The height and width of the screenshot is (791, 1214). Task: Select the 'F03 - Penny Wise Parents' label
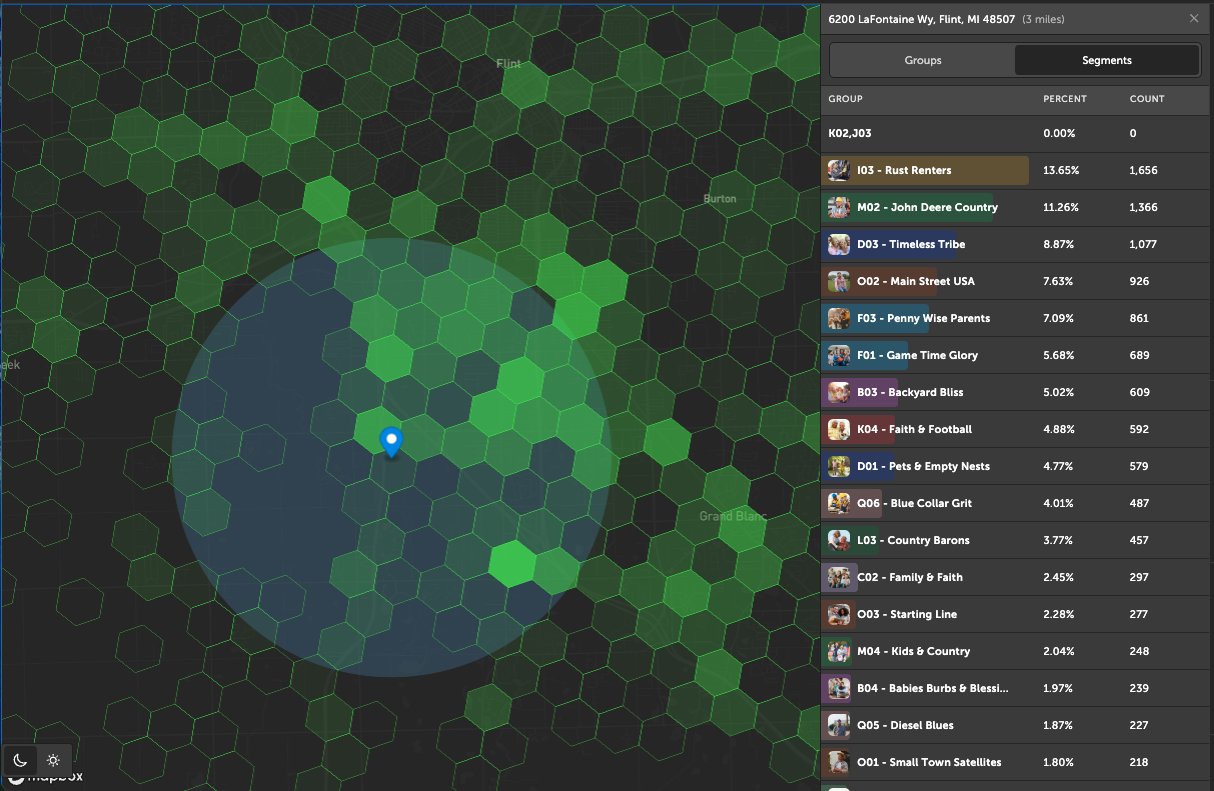(923, 318)
